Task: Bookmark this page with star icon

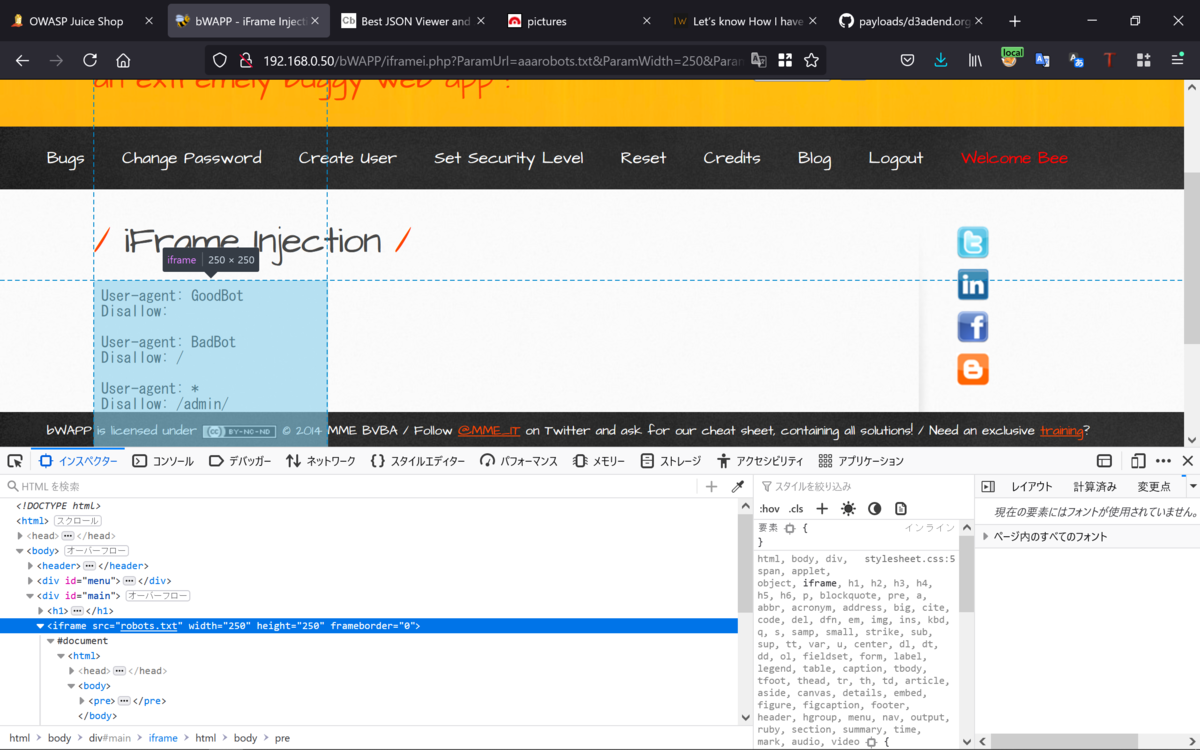Action: click(812, 61)
